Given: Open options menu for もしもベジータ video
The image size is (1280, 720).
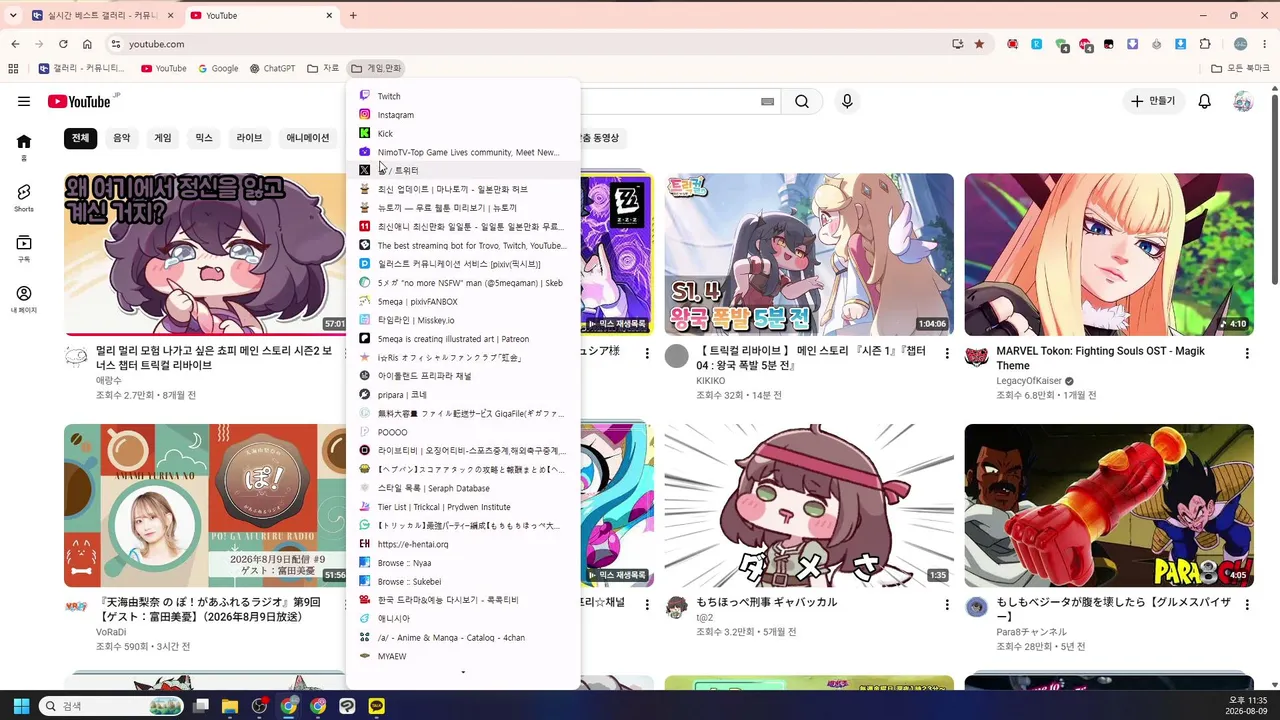Looking at the screenshot, I should pos(1247,605).
